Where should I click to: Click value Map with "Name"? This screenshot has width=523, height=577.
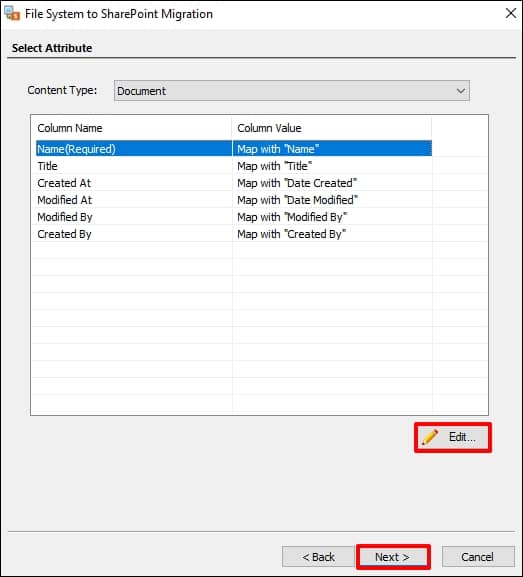click(x=278, y=149)
